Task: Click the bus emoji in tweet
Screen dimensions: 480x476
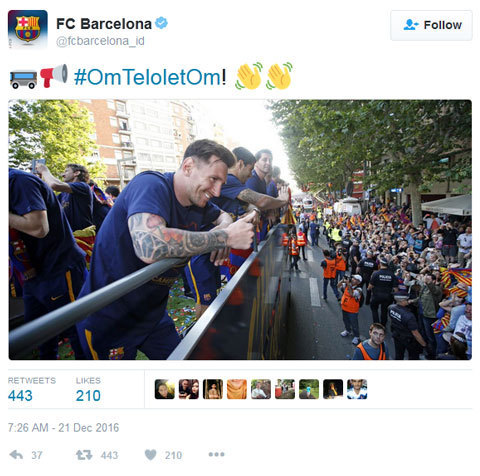Action: click(x=23, y=79)
